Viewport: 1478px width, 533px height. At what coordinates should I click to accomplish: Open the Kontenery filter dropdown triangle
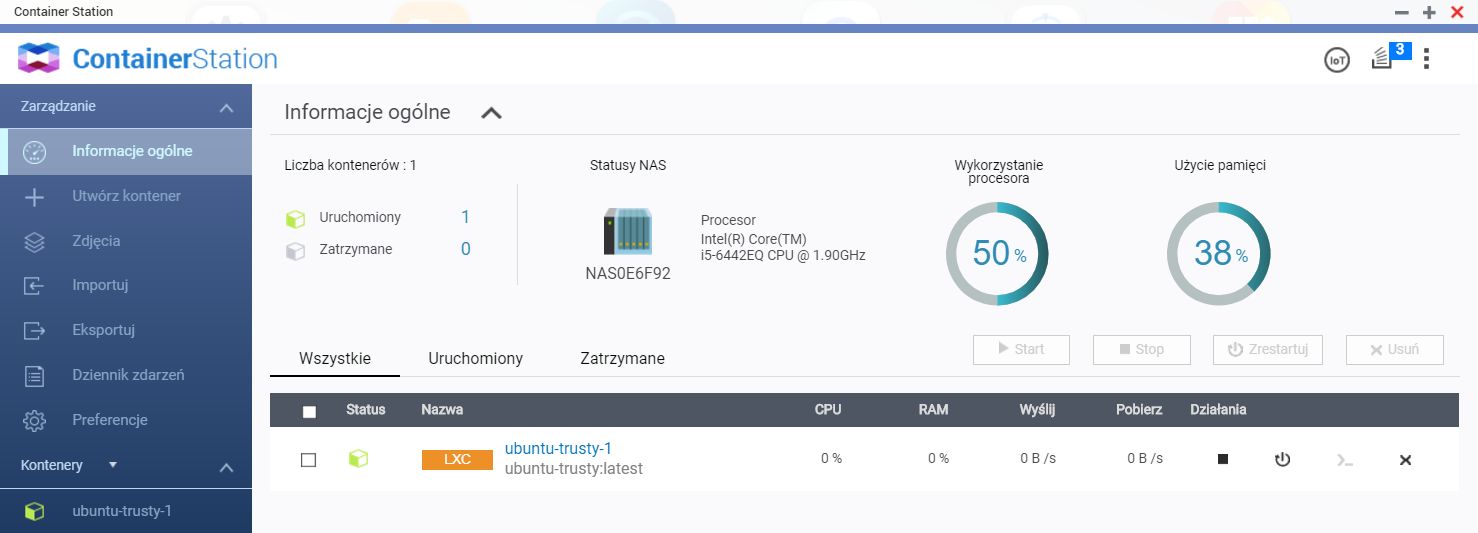pos(113,465)
